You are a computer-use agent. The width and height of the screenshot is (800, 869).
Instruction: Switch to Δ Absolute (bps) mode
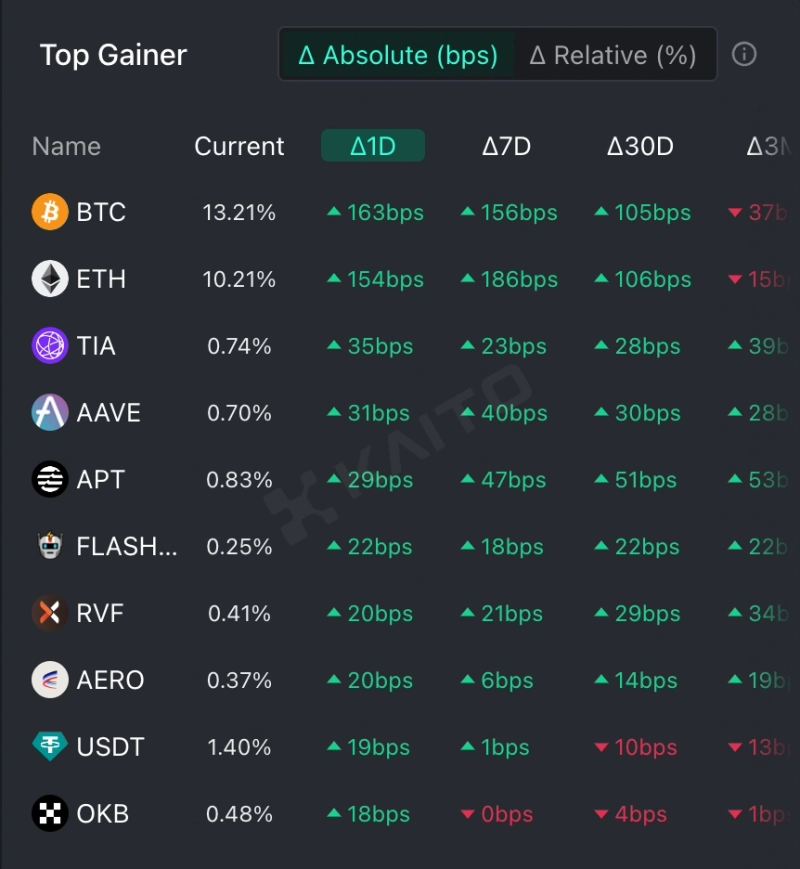click(x=398, y=55)
